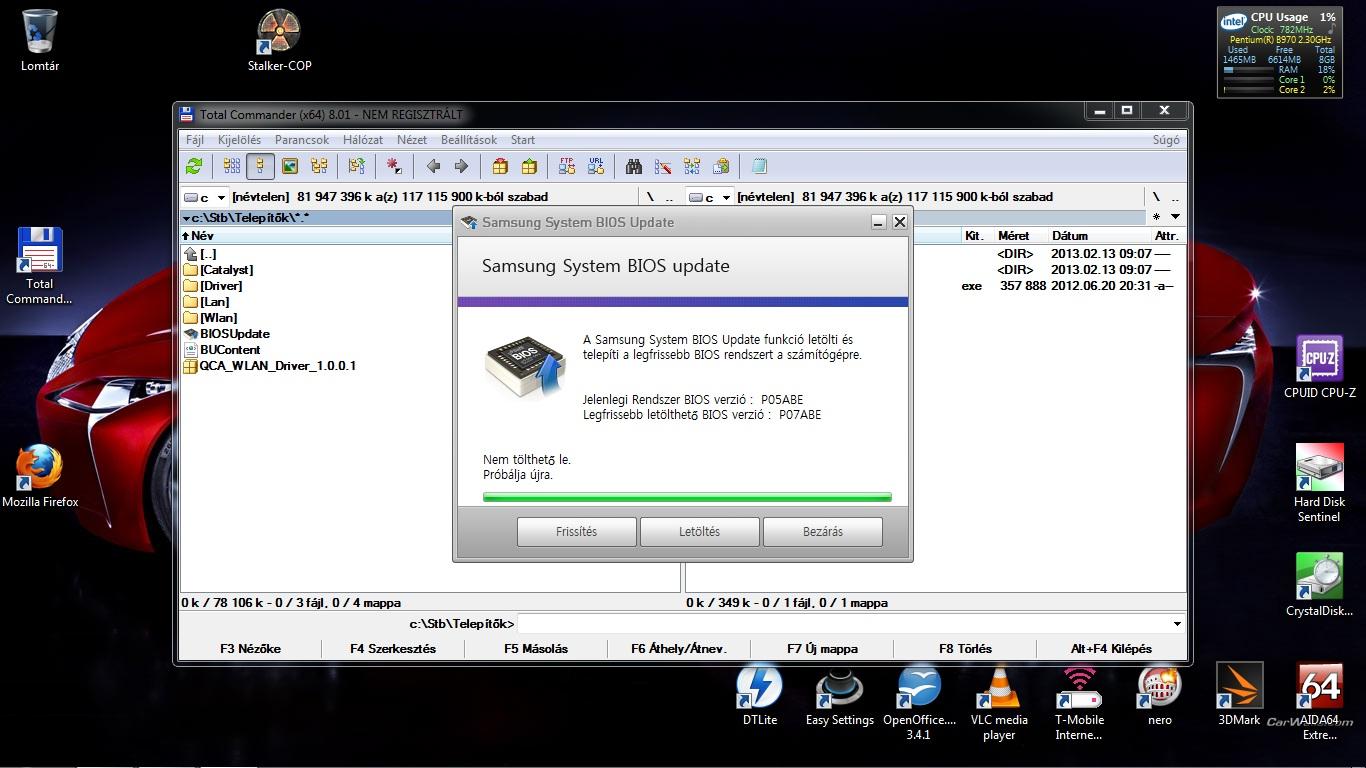The height and width of the screenshot is (768, 1366).
Task: Click F8 Törlés function button
Action: pyautogui.click(x=965, y=648)
